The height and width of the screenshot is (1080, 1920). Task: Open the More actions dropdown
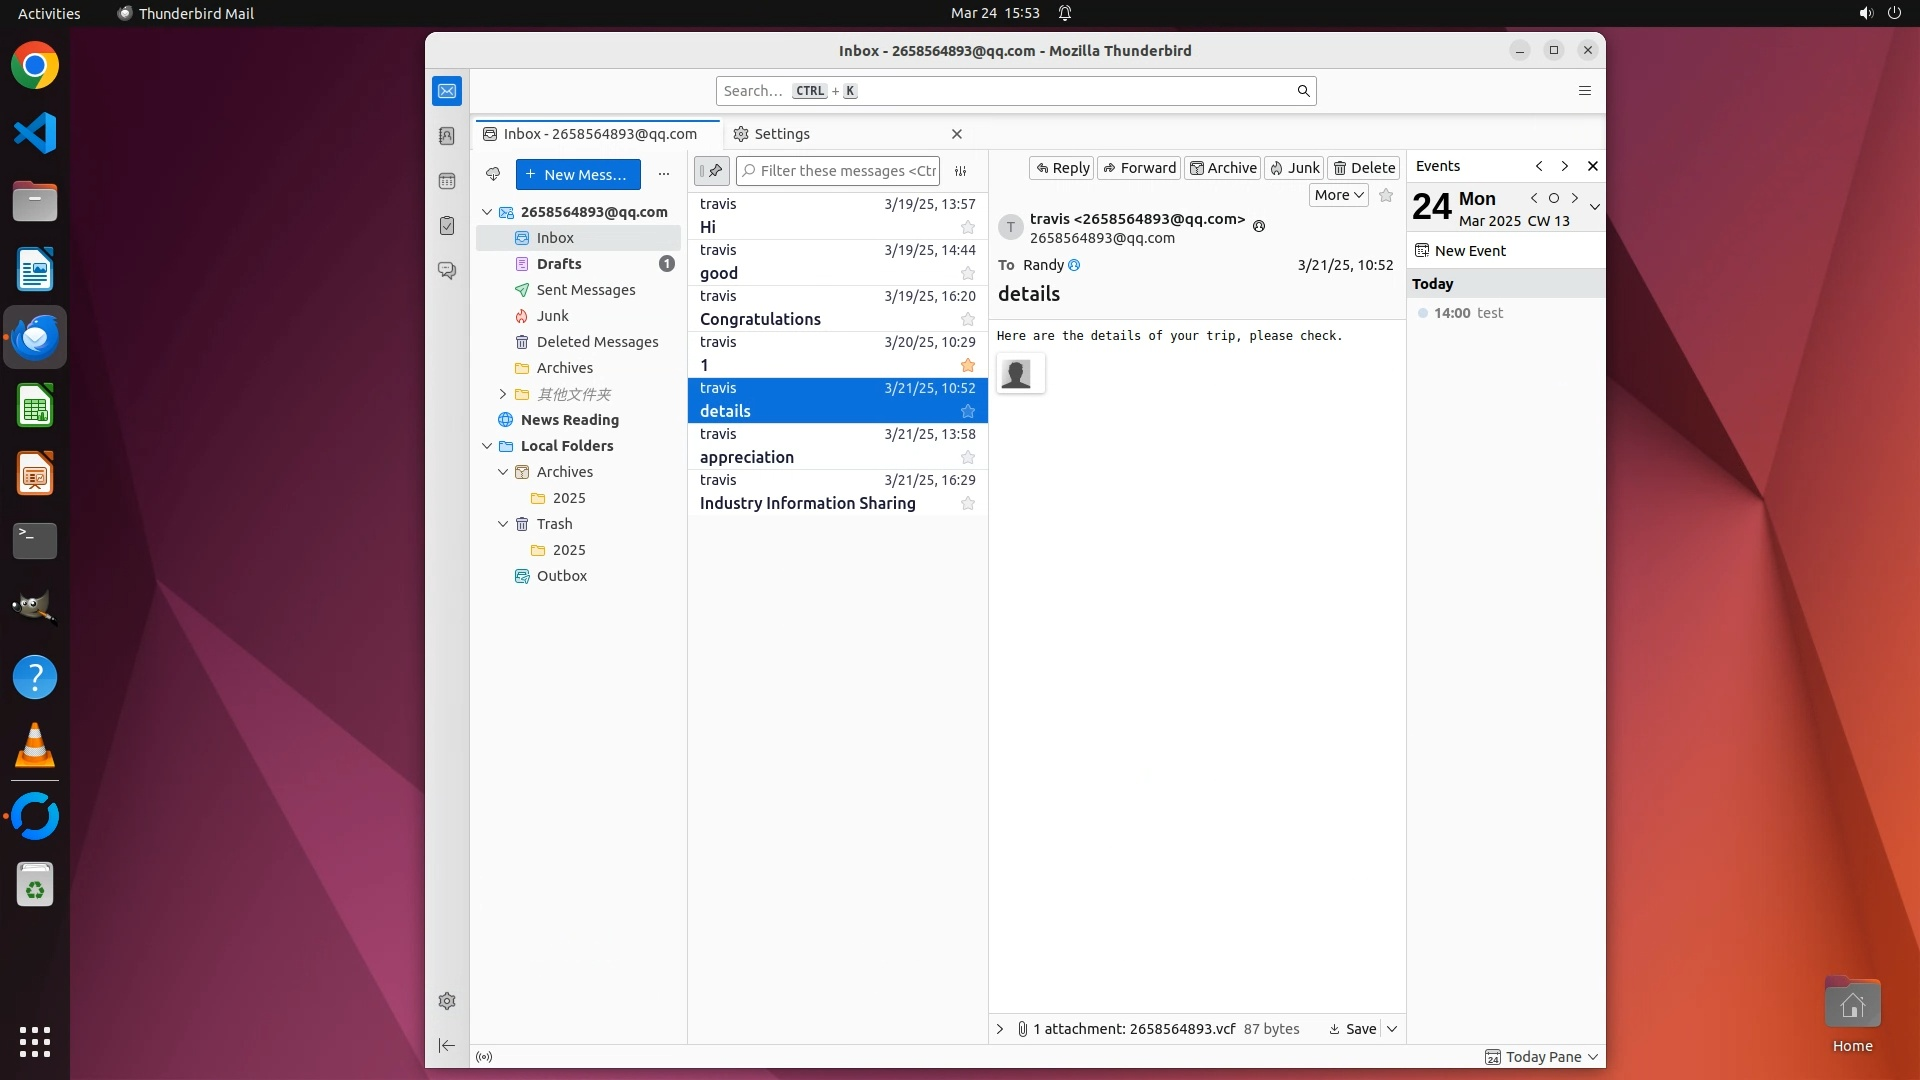click(1338, 195)
